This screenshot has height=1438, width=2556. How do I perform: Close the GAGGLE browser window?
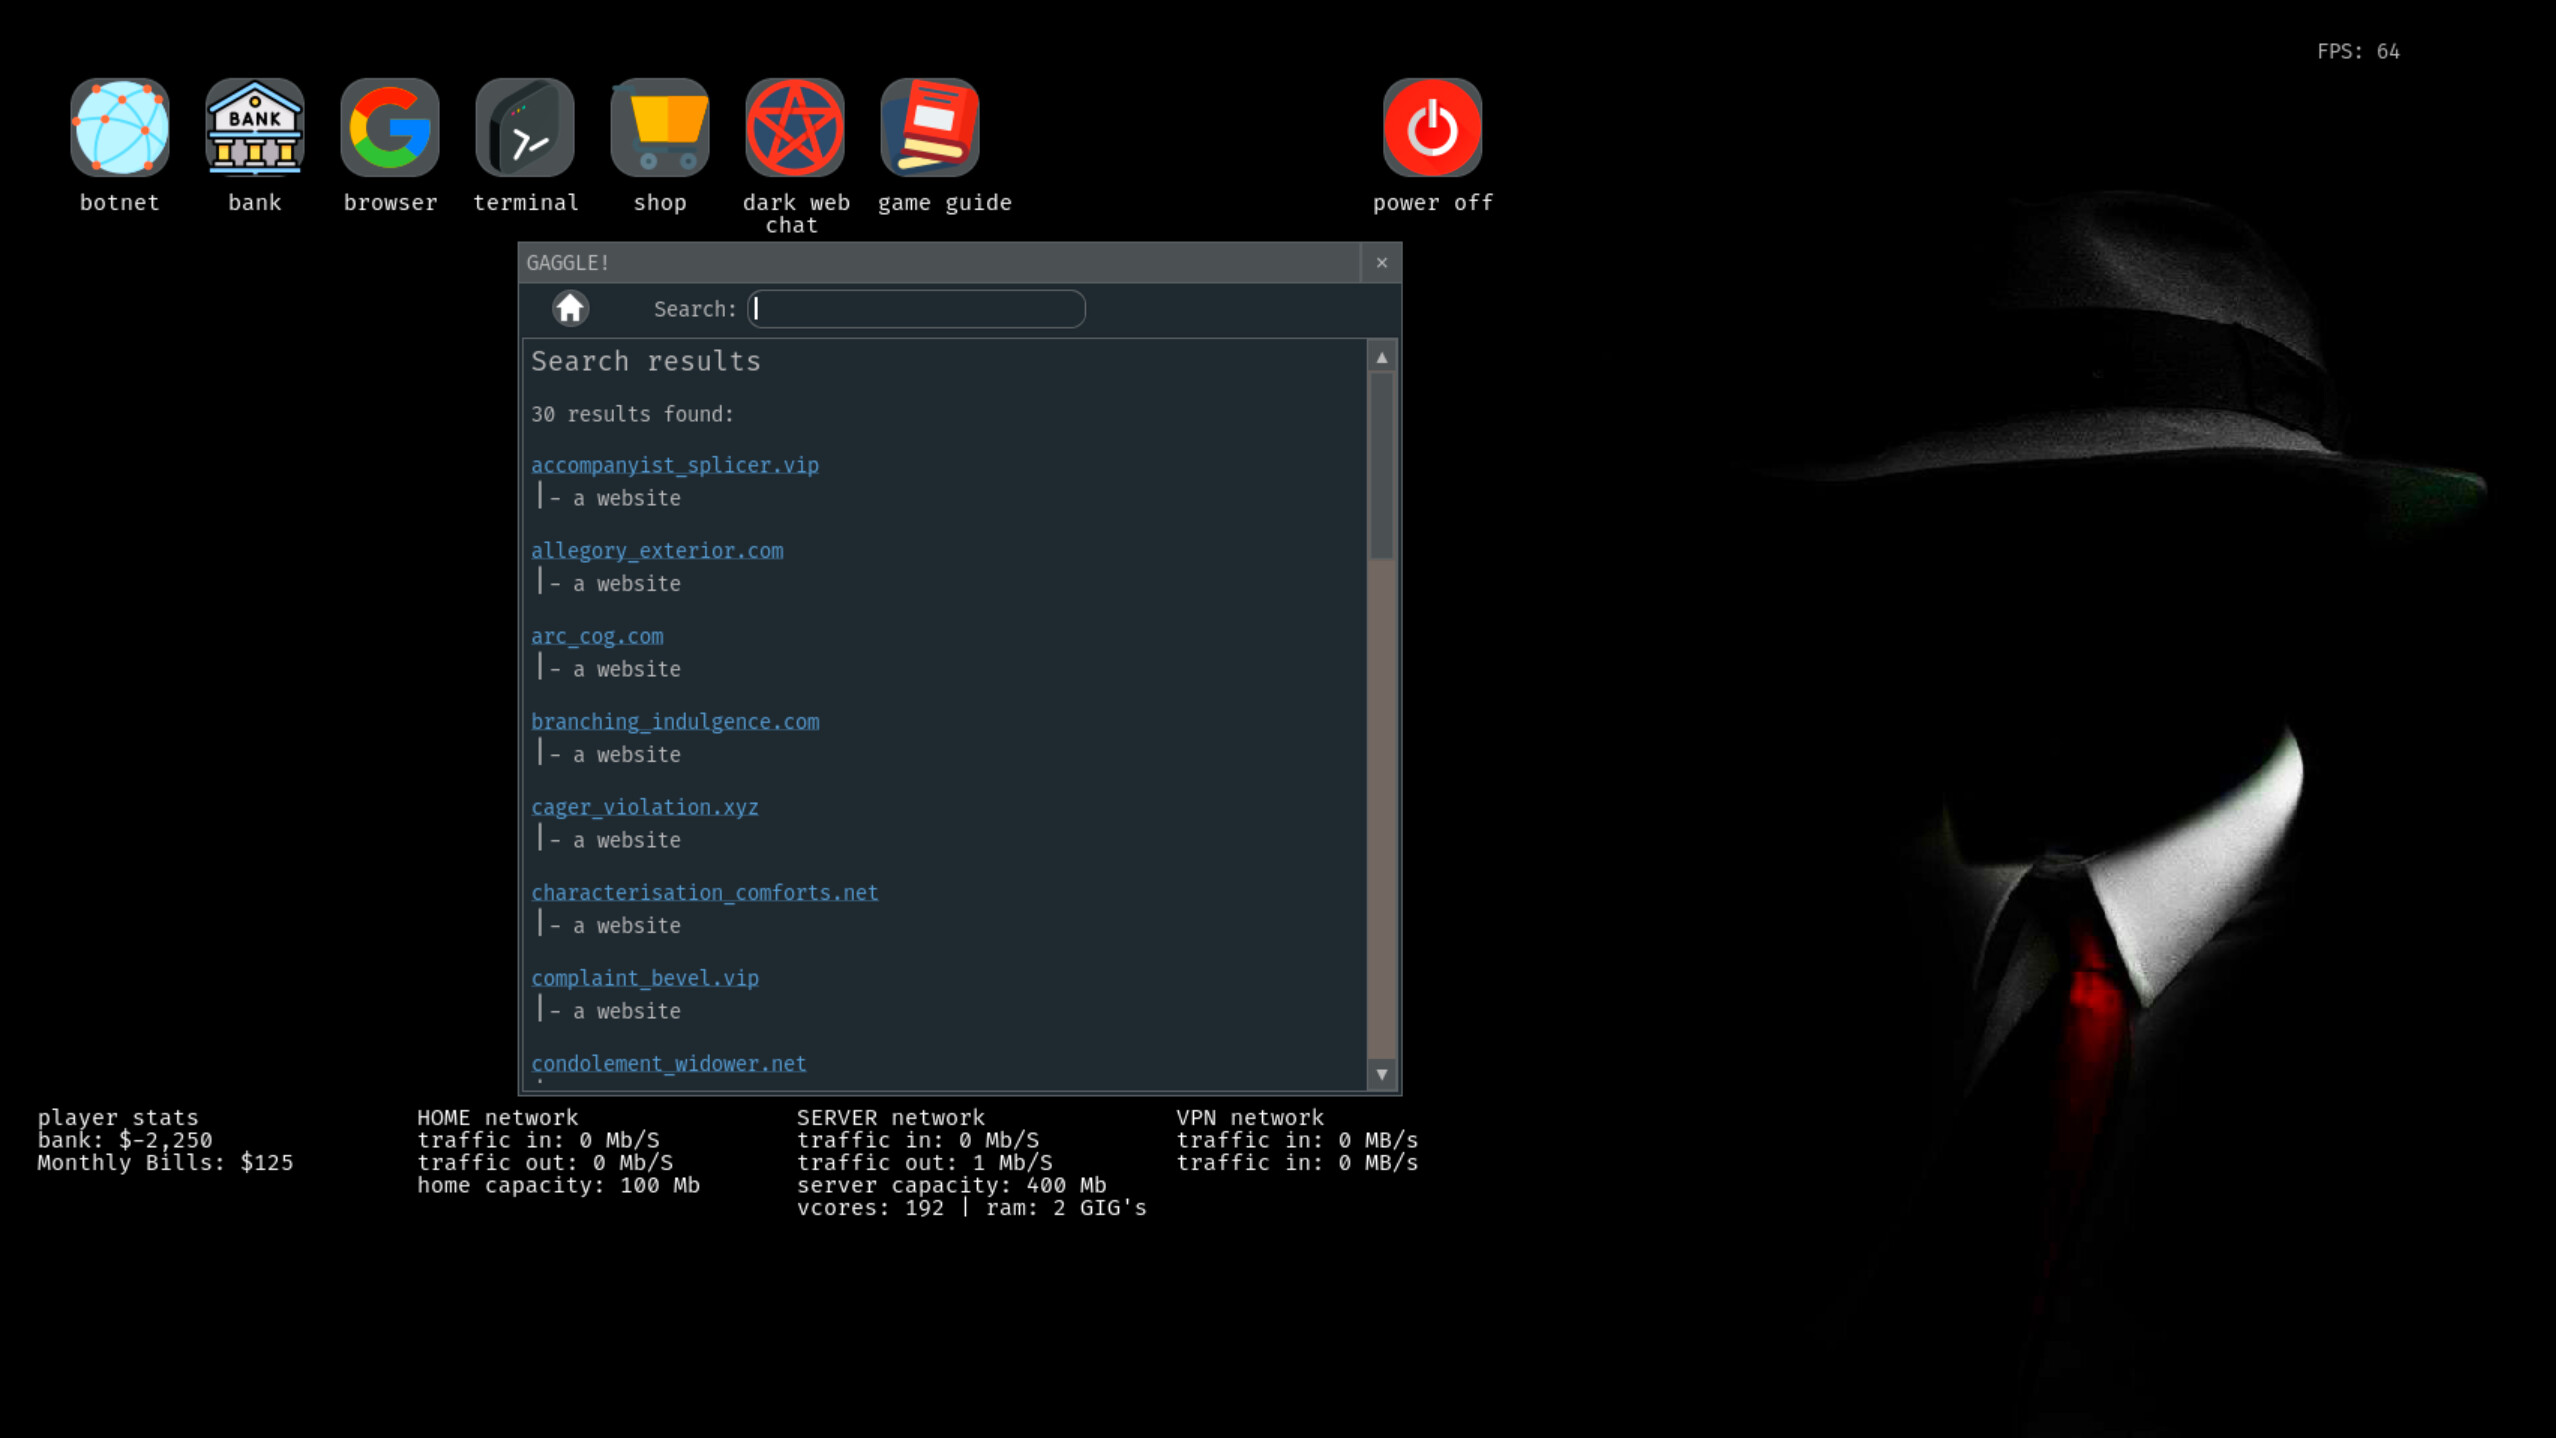1382,263
